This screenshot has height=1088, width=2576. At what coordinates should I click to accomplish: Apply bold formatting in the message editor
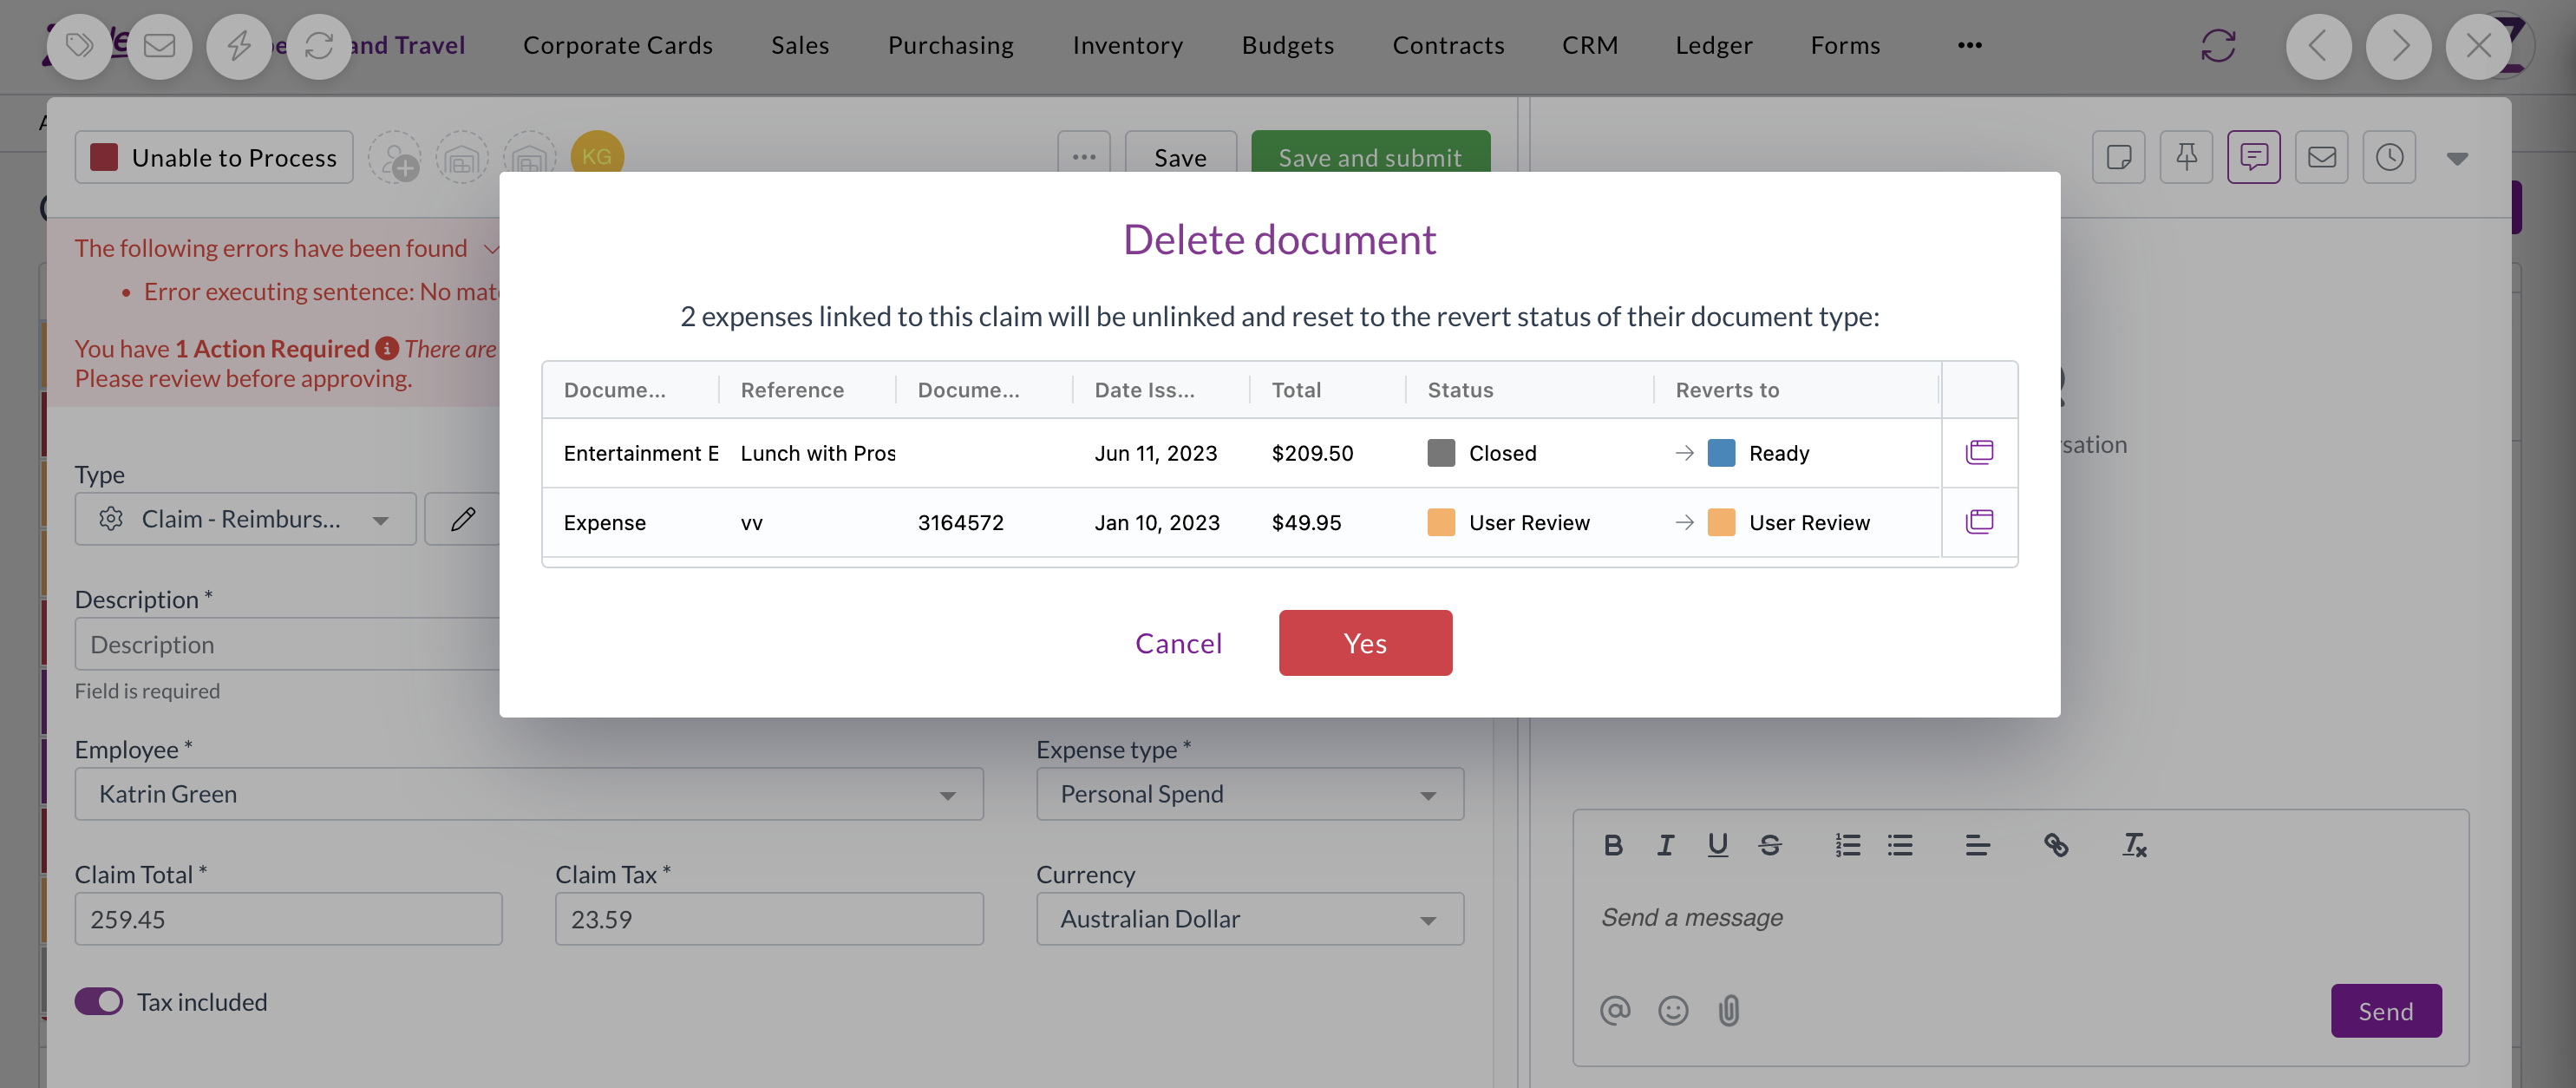coord(1613,845)
